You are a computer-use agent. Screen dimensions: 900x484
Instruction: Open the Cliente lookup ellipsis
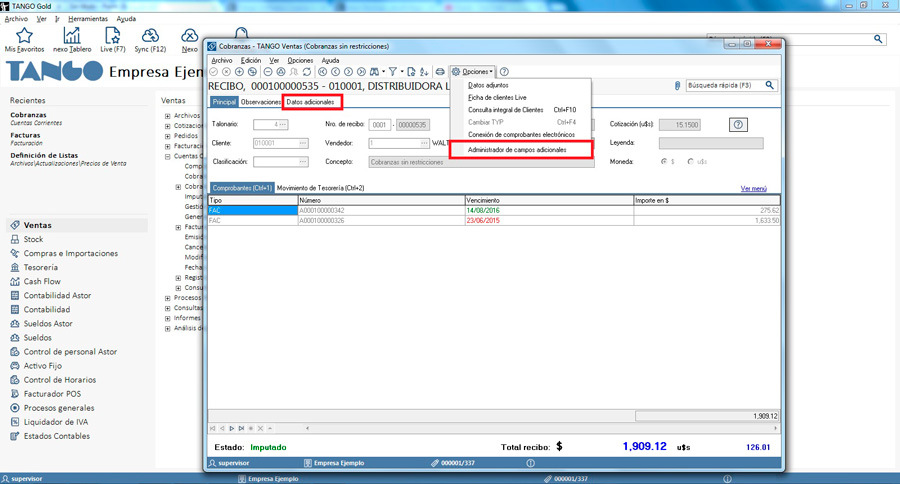click(302, 143)
